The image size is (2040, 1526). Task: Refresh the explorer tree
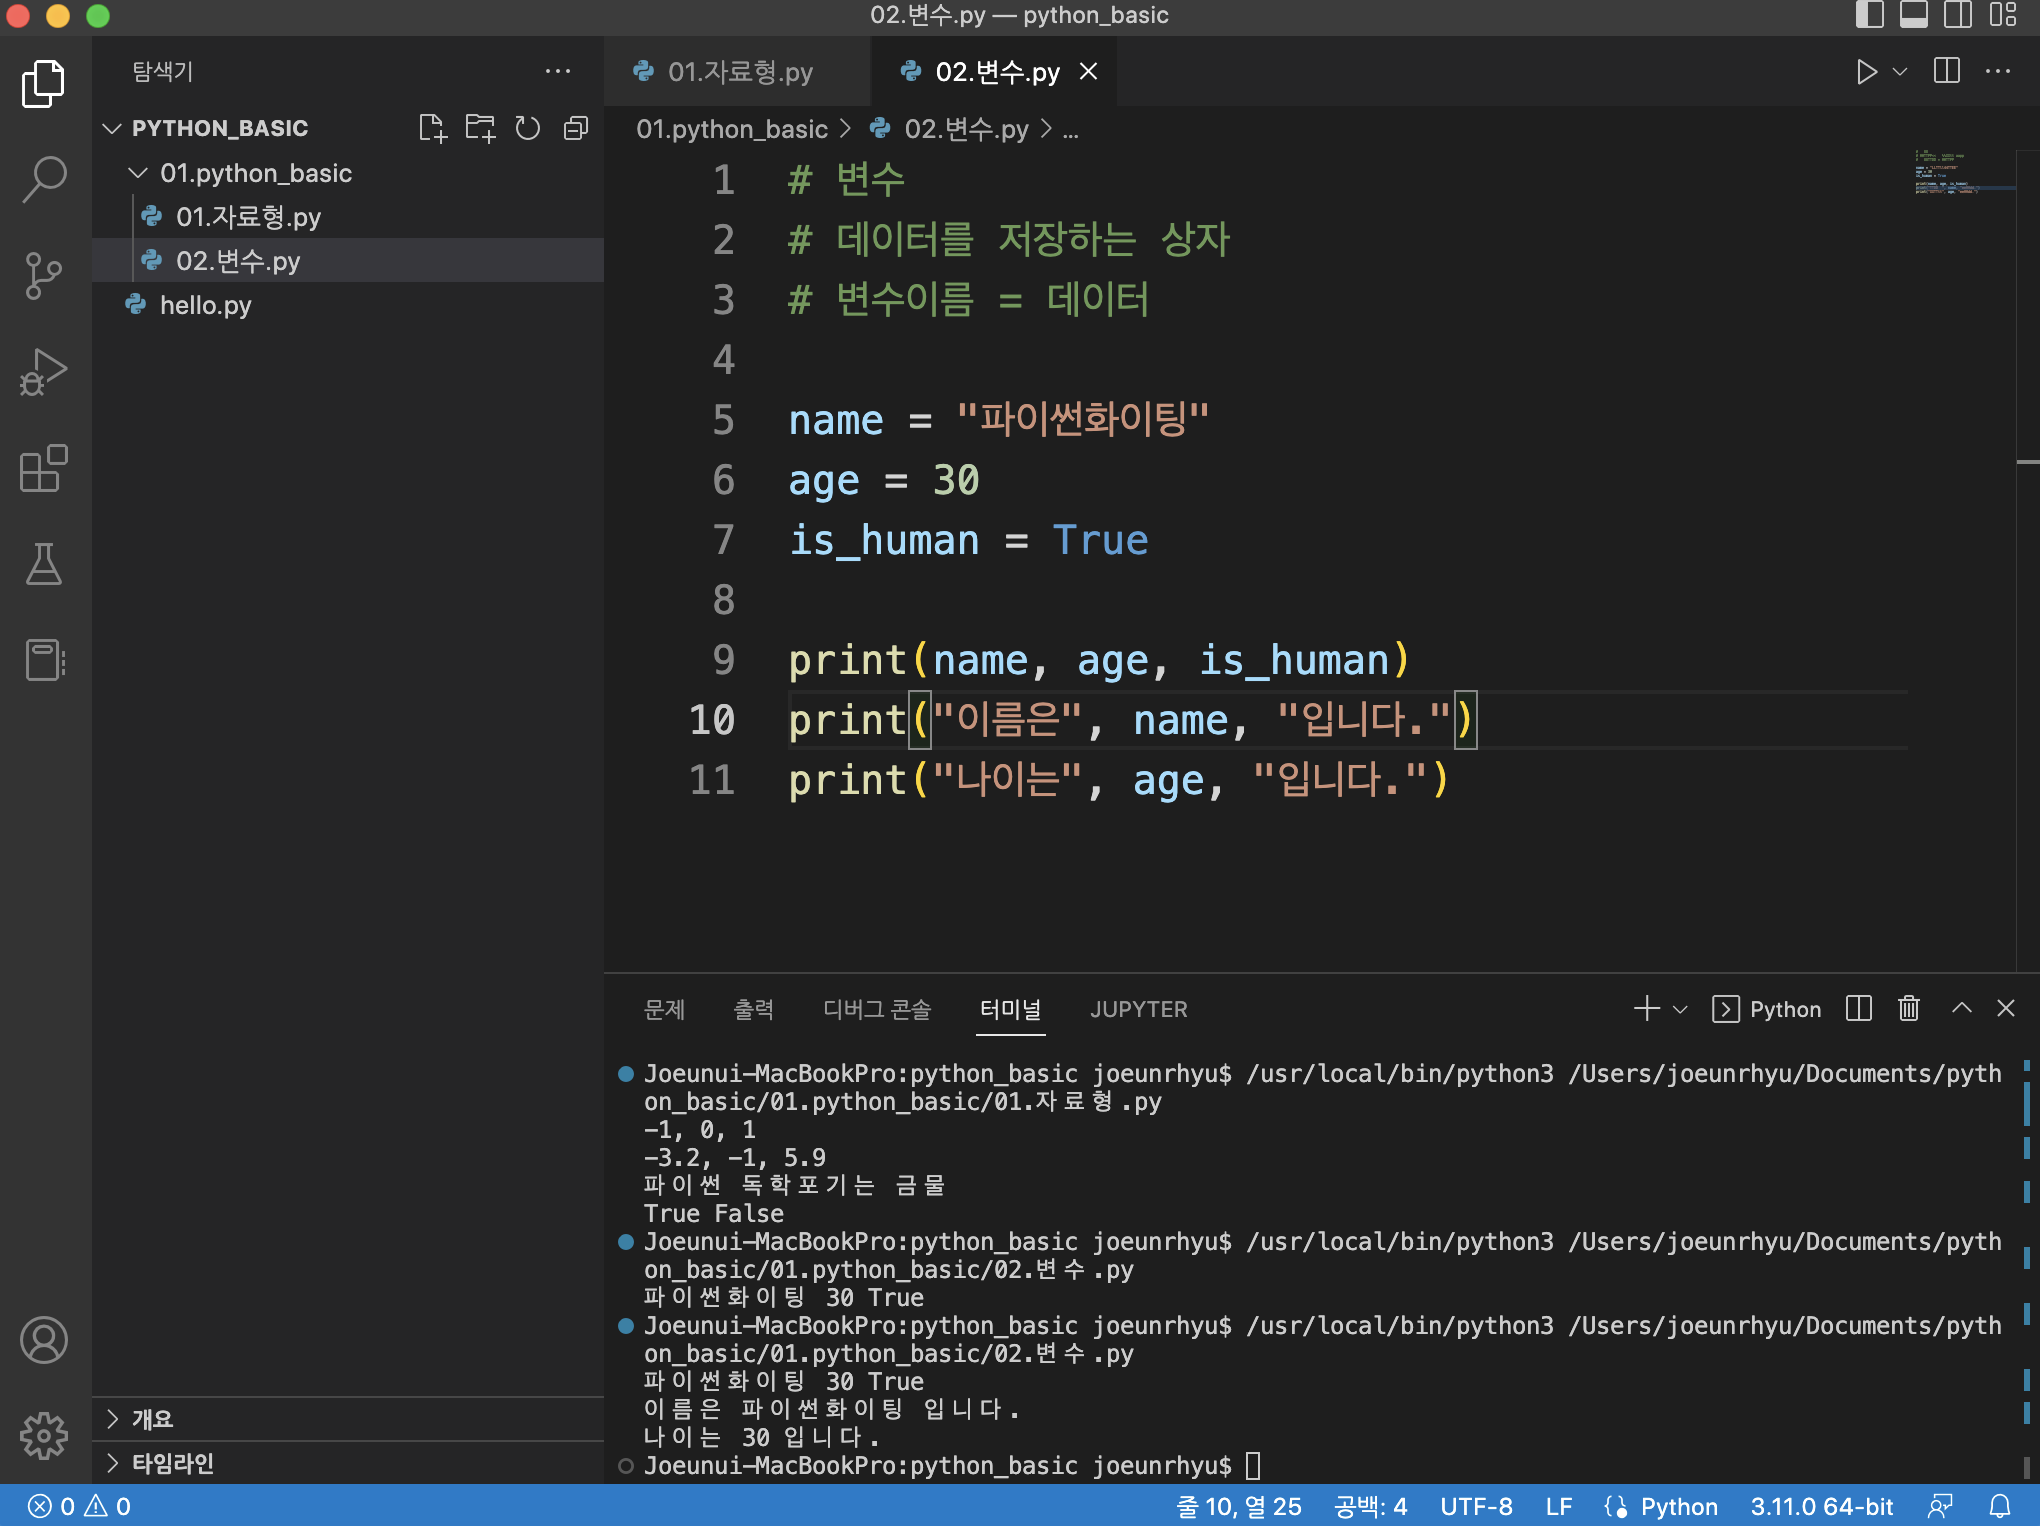click(x=528, y=128)
